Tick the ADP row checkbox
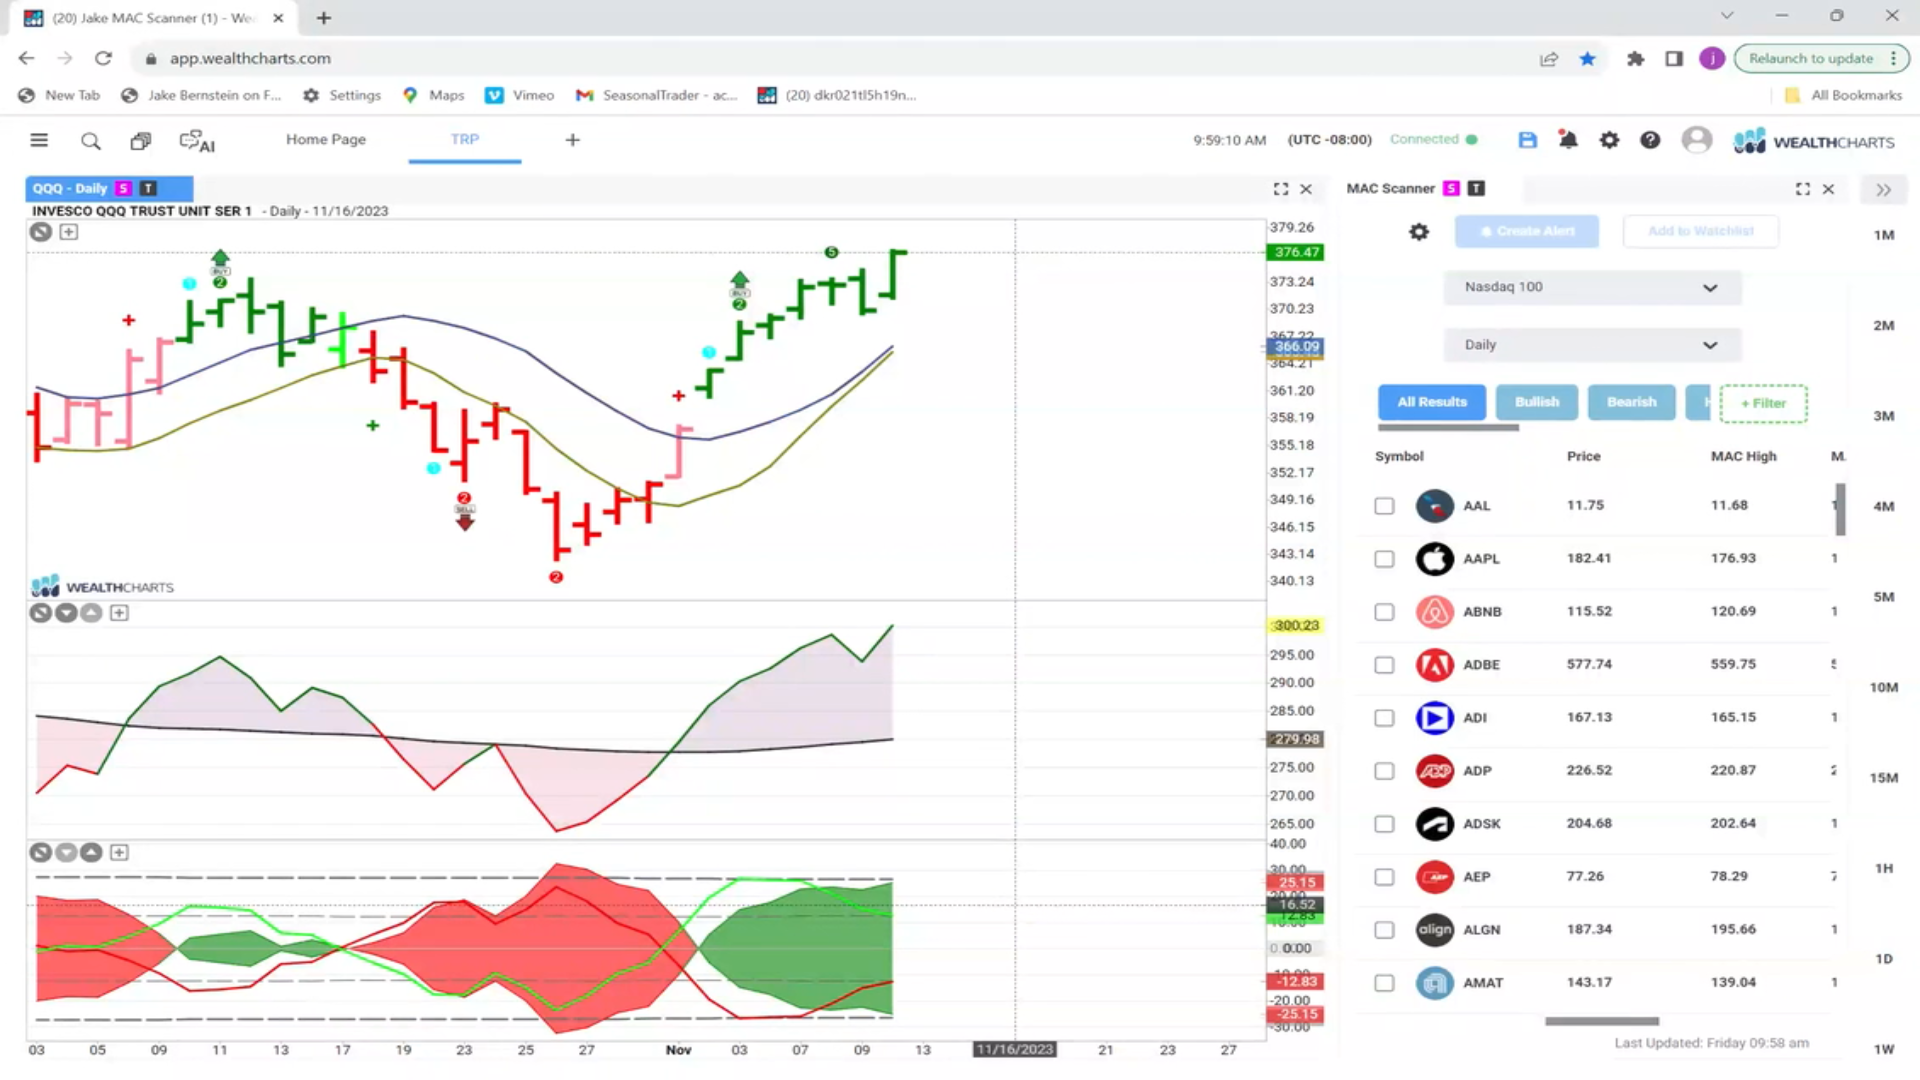Viewport: 1920px width, 1080px height. (x=1384, y=771)
